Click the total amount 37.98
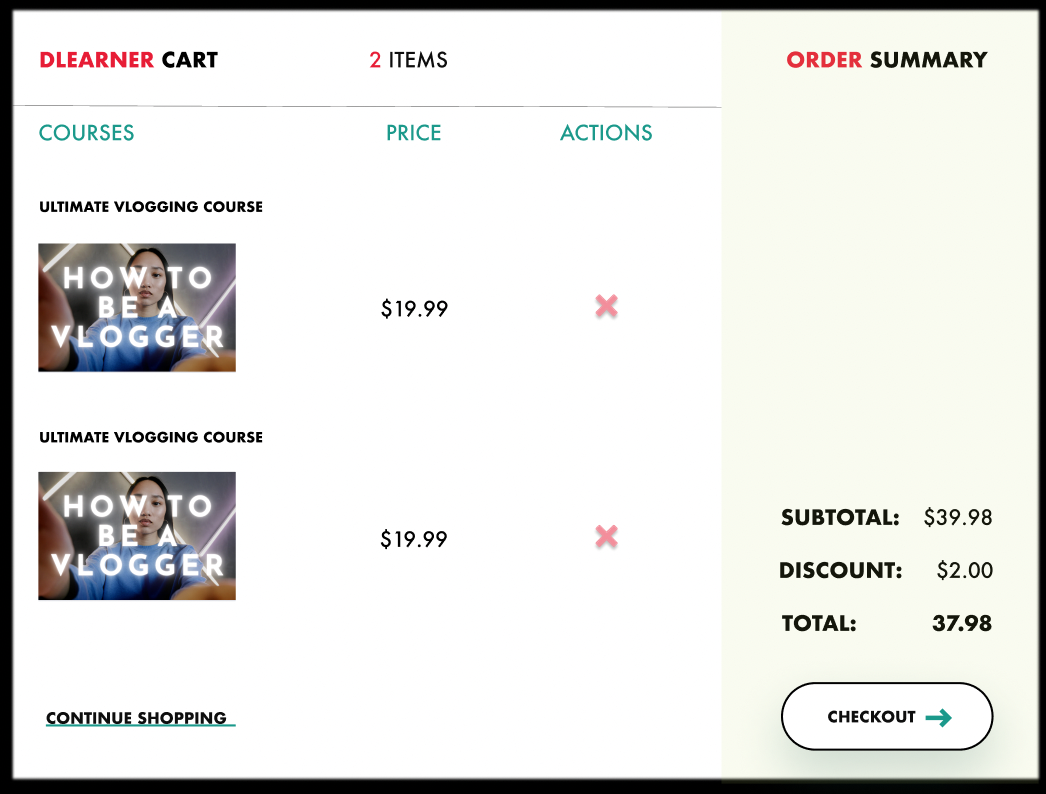This screenshot has width=1046, height=794. 962,623
